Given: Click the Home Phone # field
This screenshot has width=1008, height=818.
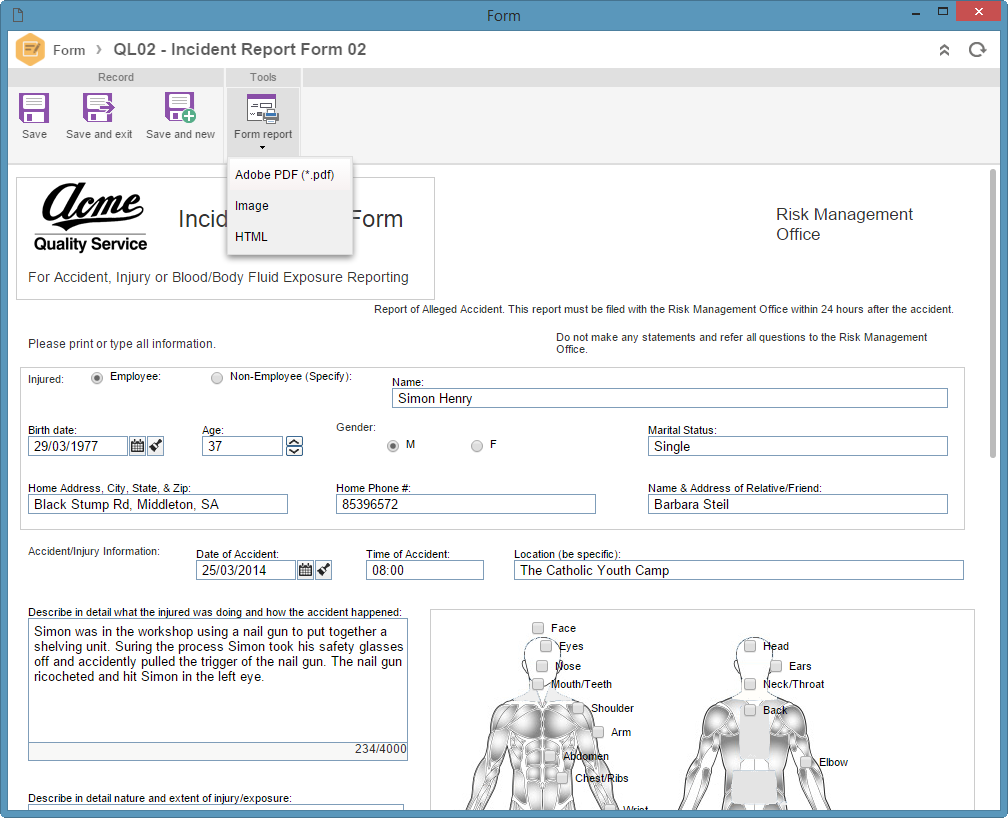Looking at the screenshot, I should coord(465,504).
